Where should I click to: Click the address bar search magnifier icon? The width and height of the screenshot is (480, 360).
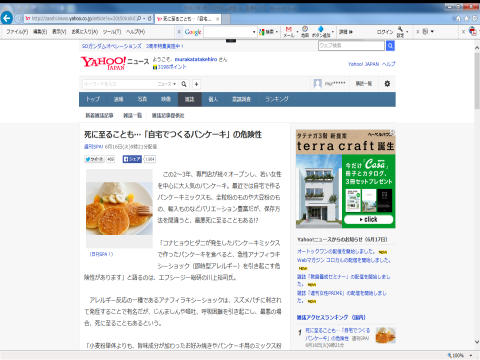coord(139,19)
